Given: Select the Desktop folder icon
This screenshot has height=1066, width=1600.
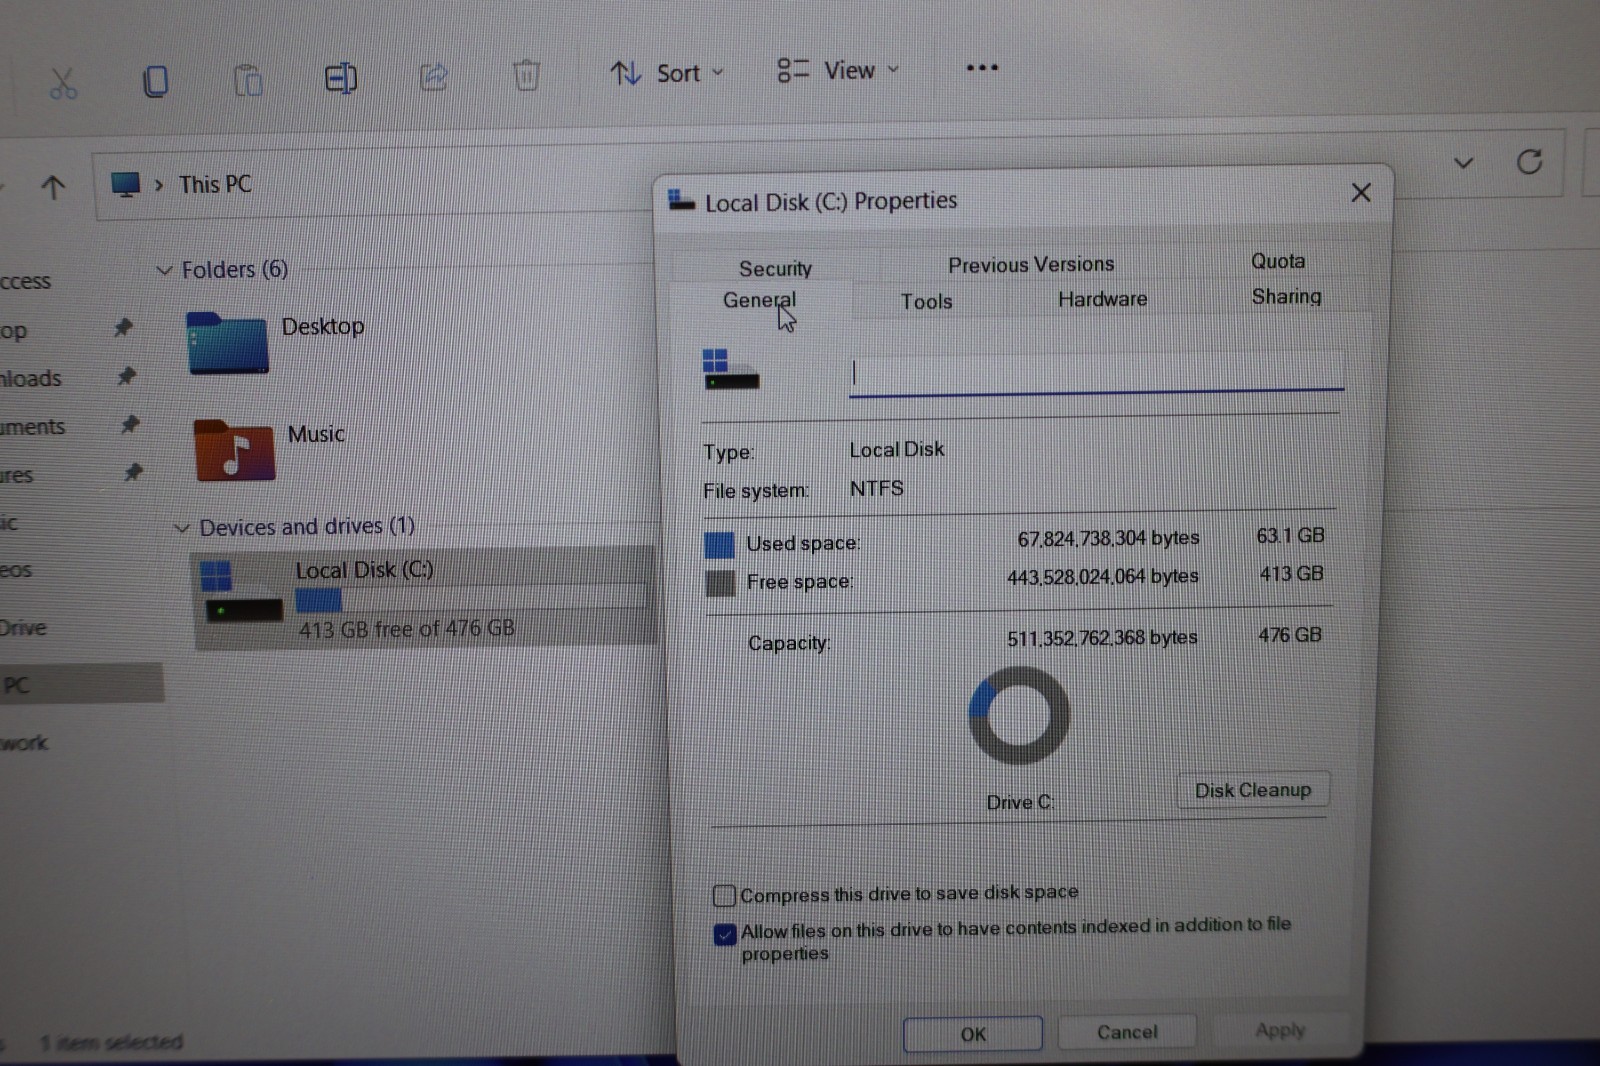Looking at the screenshot, I should (227, 344).
